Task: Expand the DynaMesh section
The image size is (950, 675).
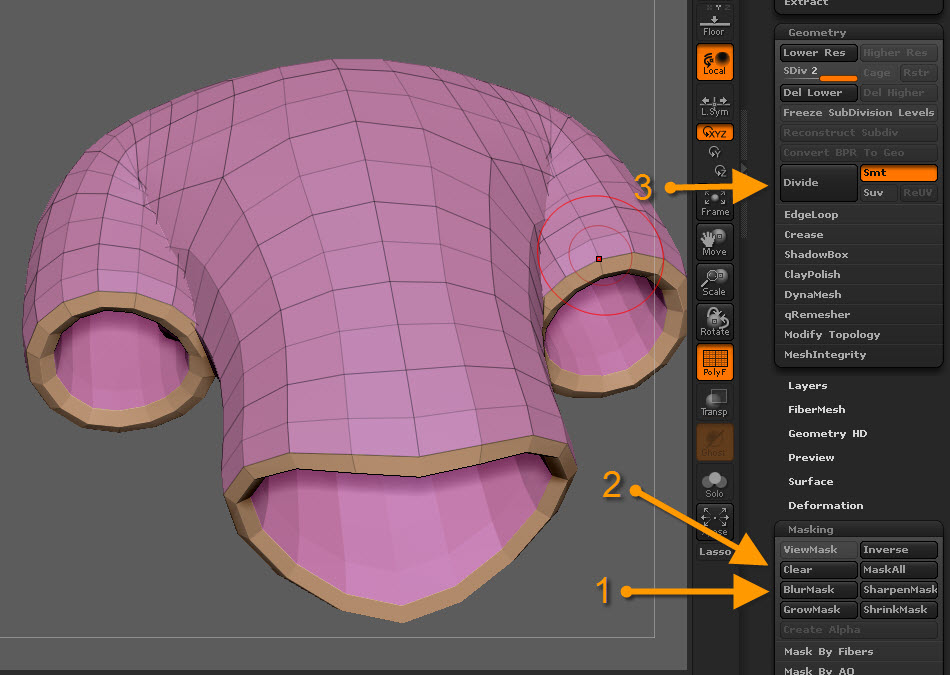Action: [812, 295]
